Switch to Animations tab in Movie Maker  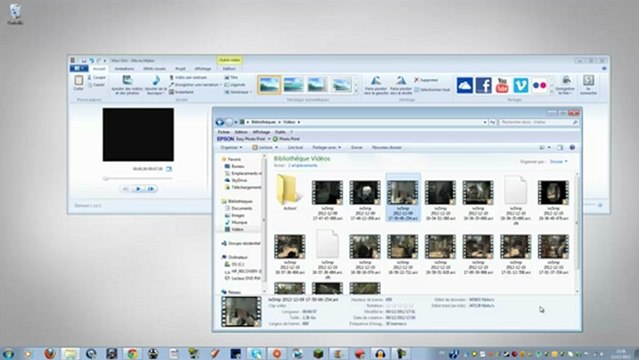tap(124, 68)
